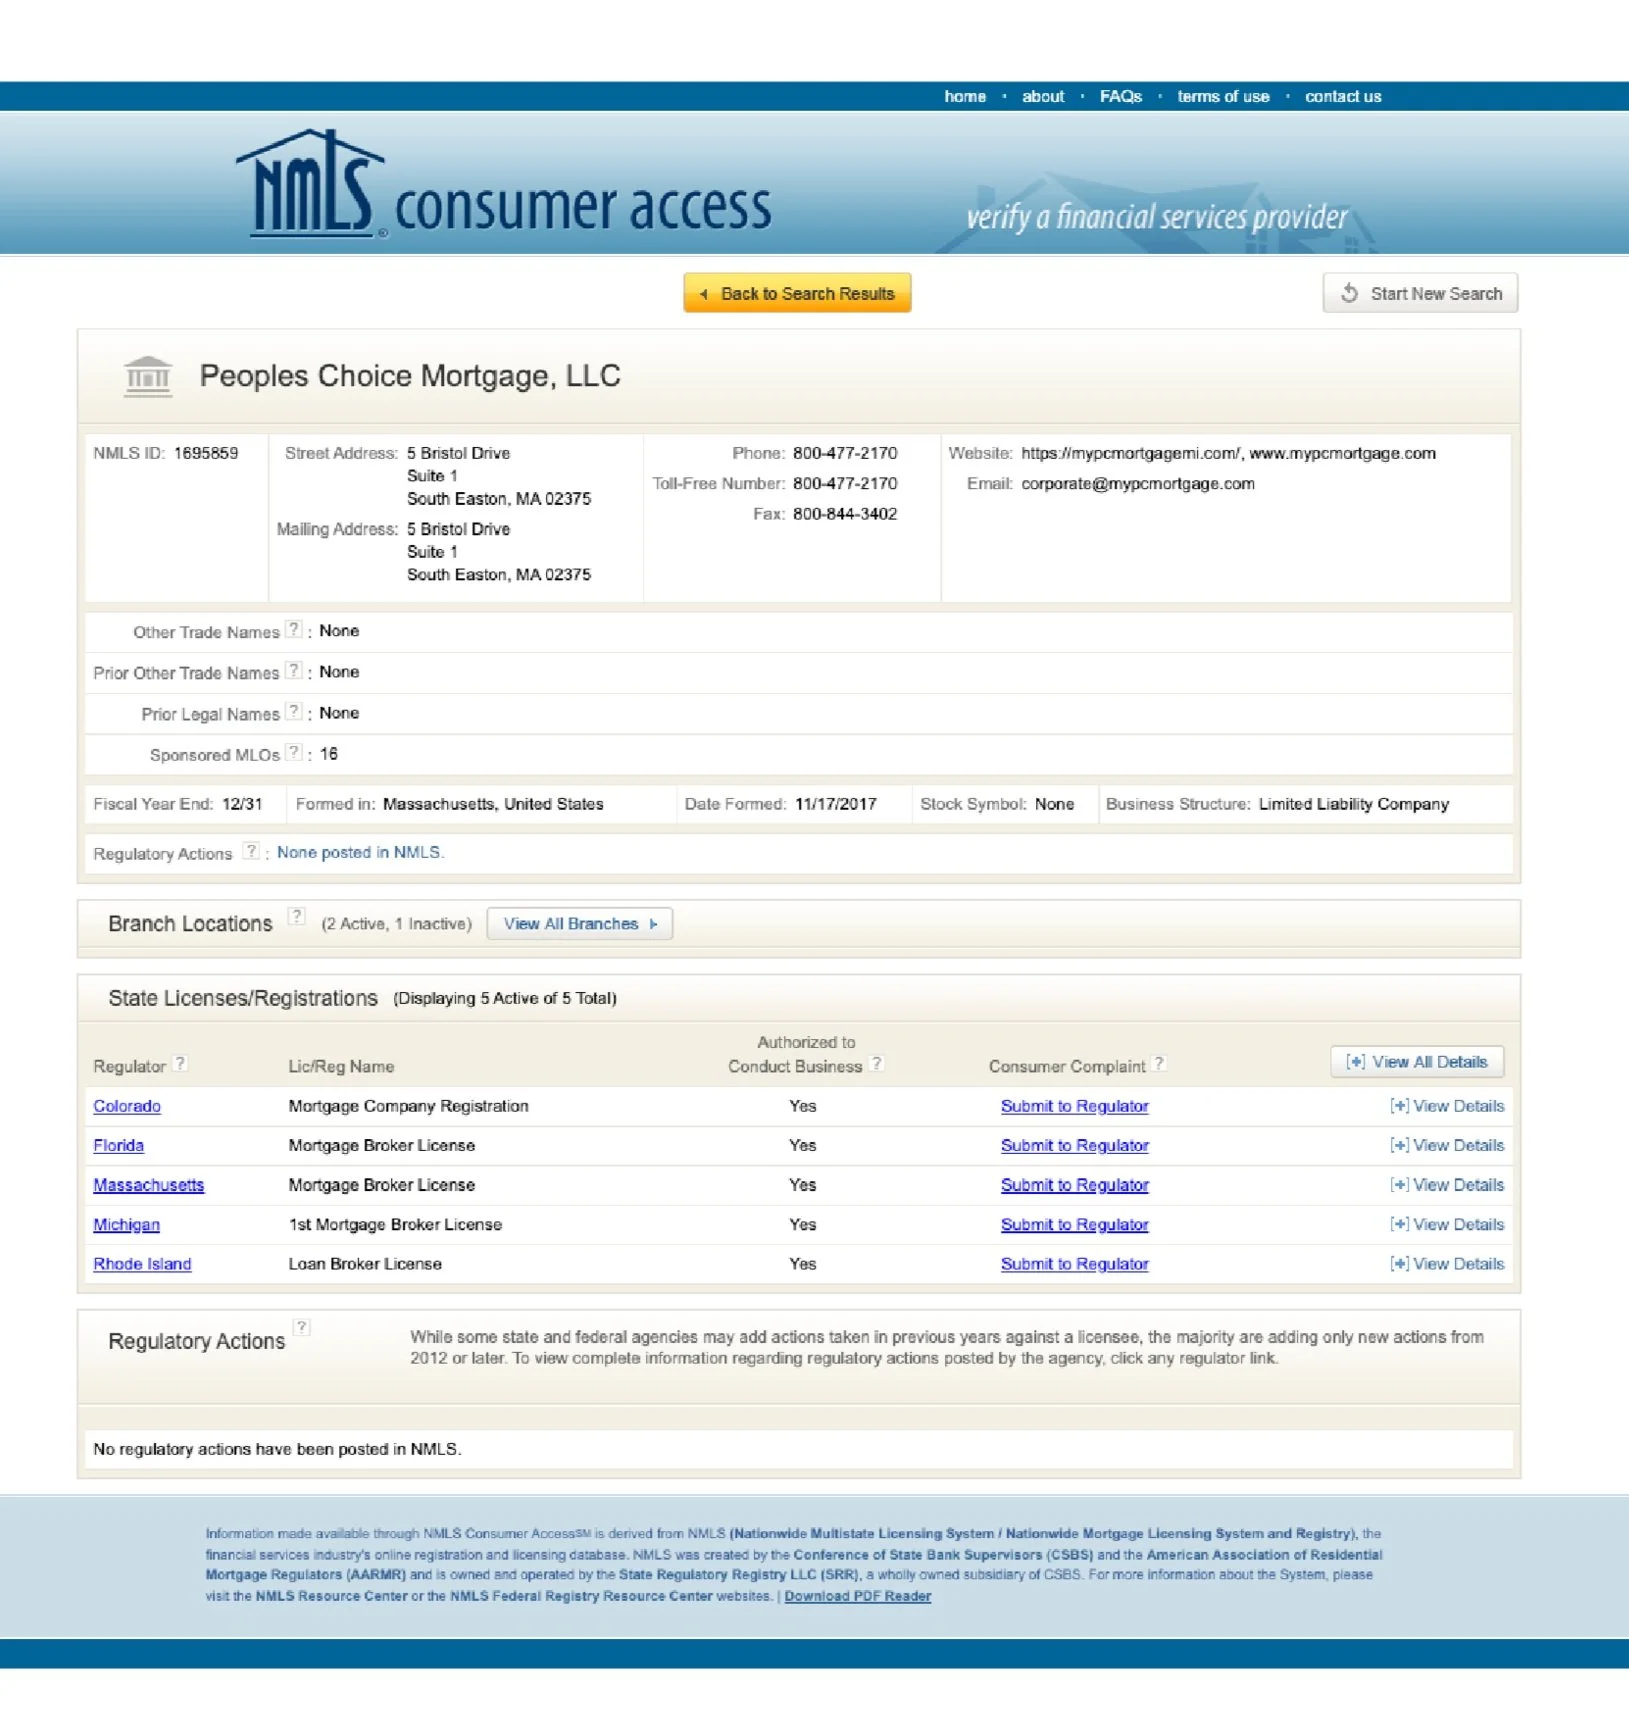
Task: Click Limited Liability Company business structure text
Action: click(1354, 804)
